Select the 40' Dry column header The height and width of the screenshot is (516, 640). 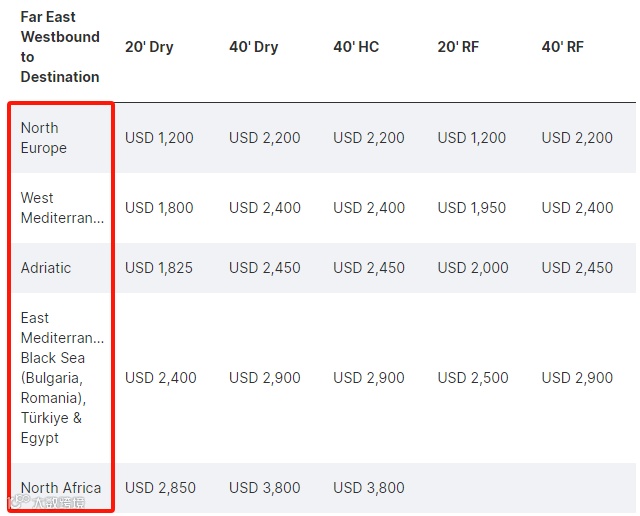pyautogui.click(x=253, y=47)
